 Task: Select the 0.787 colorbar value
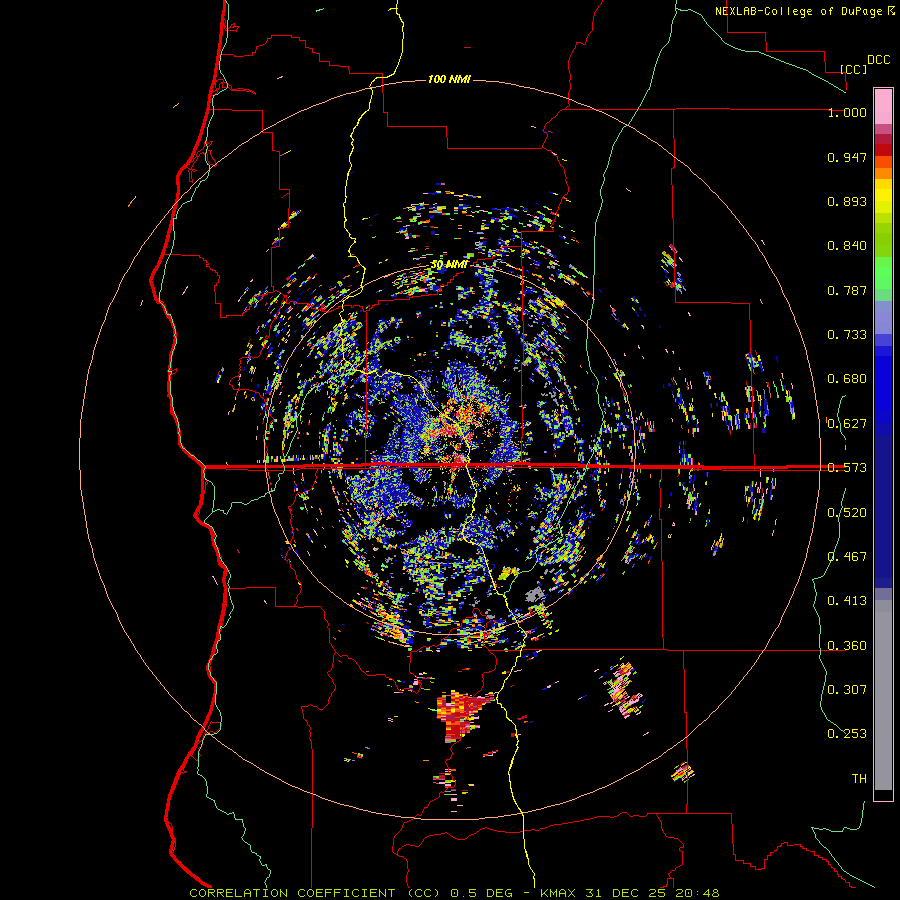[x=847, y=290]
